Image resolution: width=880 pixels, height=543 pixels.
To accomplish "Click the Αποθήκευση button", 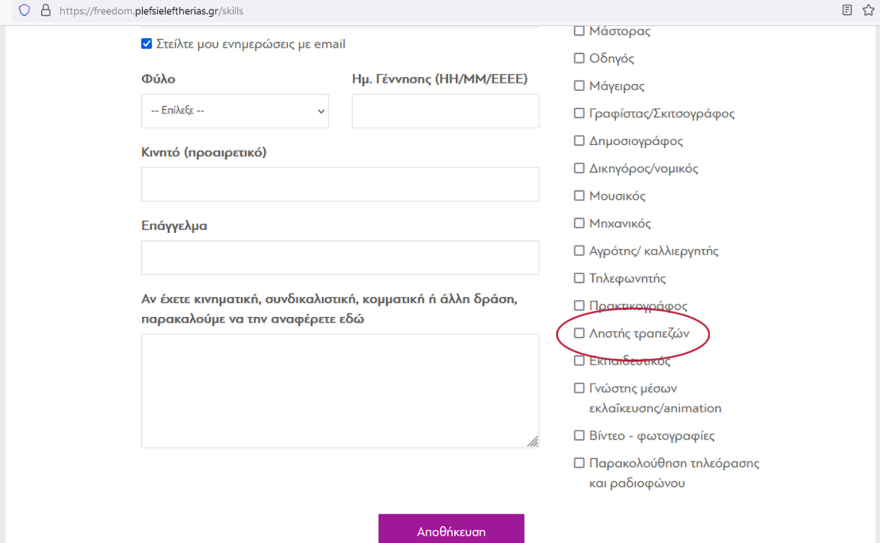I will click(451, 530).
